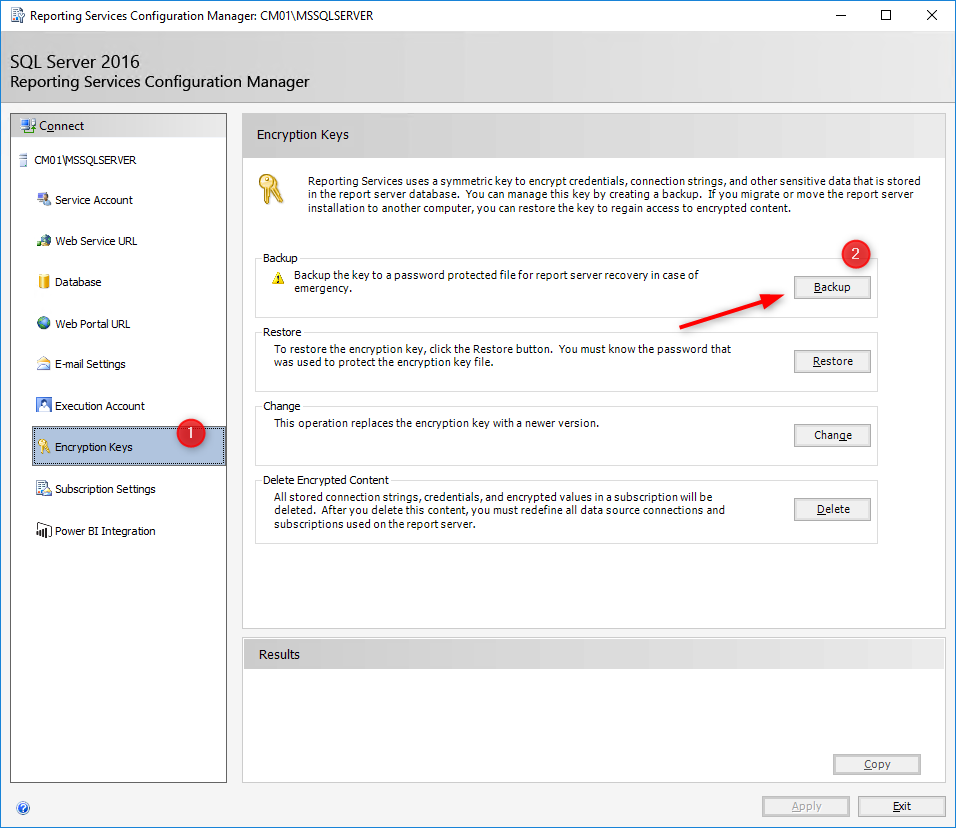This screenshot has width=956, height=828.
Task: Copy the results text
Action: pyautogui.click(x=877, y=765)
